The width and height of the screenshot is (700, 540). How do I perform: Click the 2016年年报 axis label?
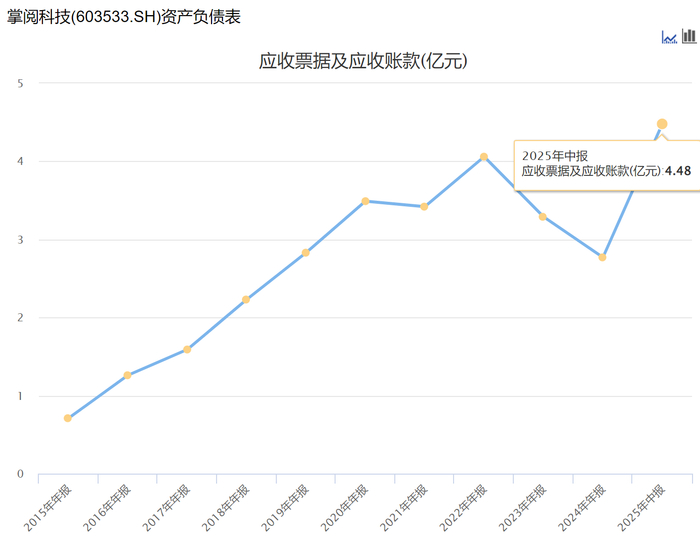[107, 508]
